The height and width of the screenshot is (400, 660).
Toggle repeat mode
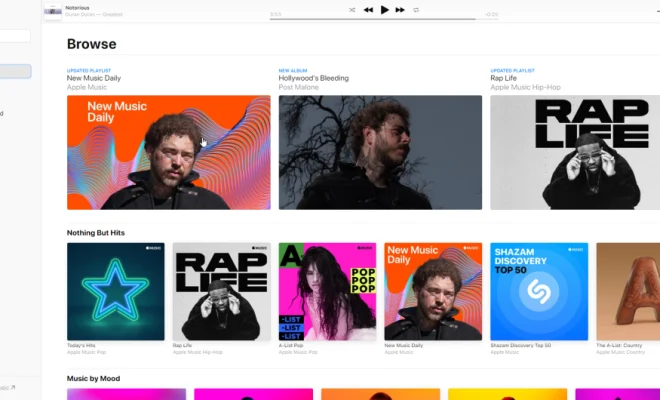click(x=416, y=10)
